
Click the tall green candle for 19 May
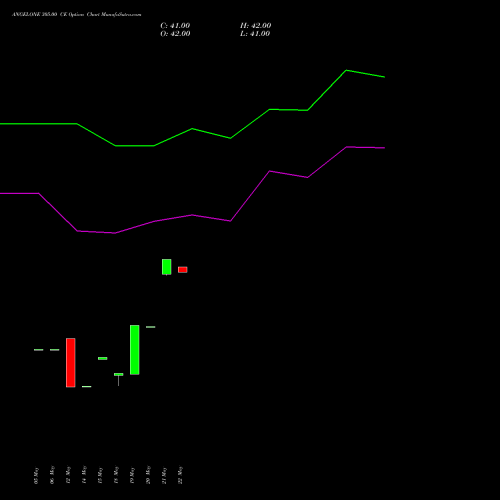coord(135,350)
